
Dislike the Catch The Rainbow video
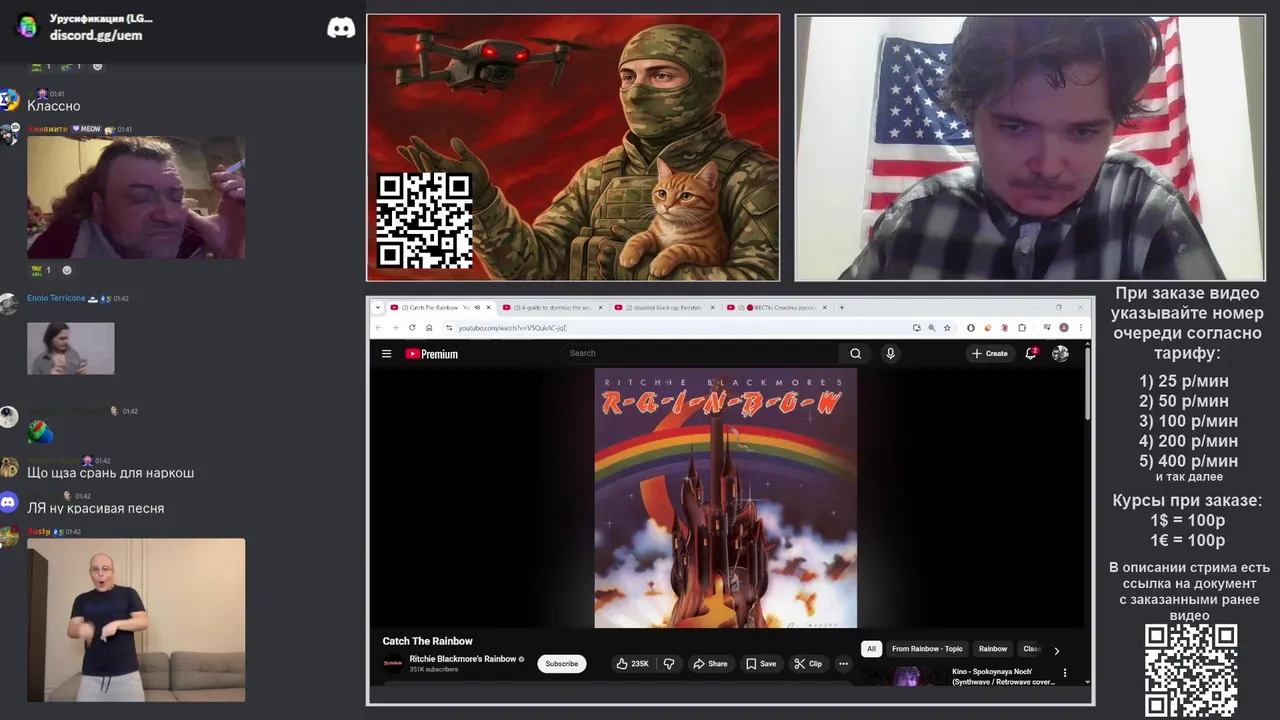(669, 663)
